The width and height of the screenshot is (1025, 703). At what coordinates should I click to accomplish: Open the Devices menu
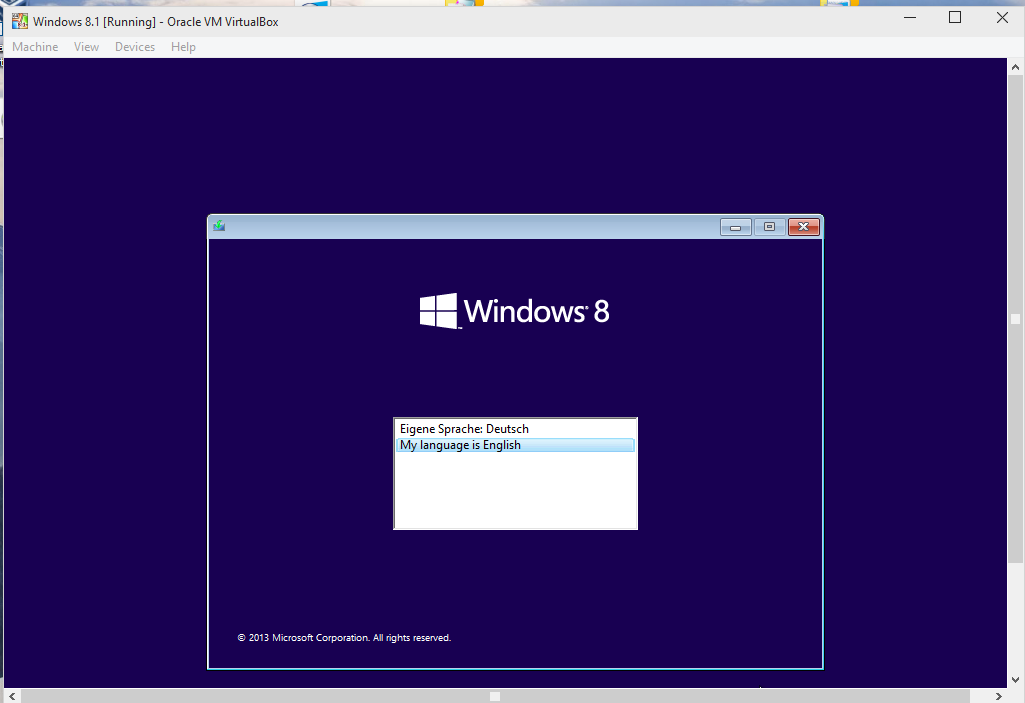pyautogui.click(x=135, y=47)
